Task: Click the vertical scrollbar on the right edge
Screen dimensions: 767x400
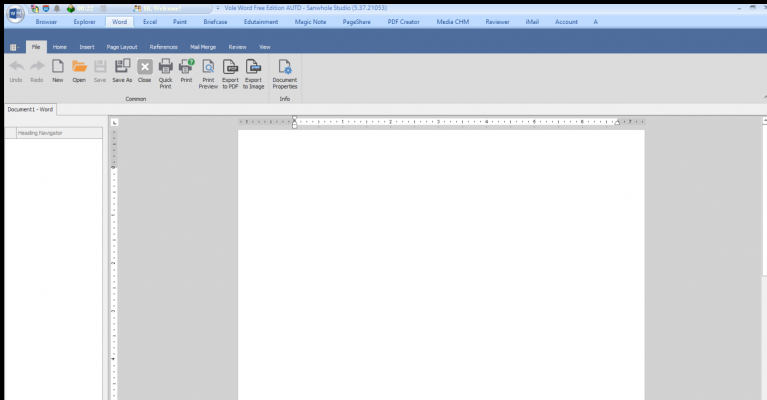Action: pyautogui.click(x=764, y=259)
